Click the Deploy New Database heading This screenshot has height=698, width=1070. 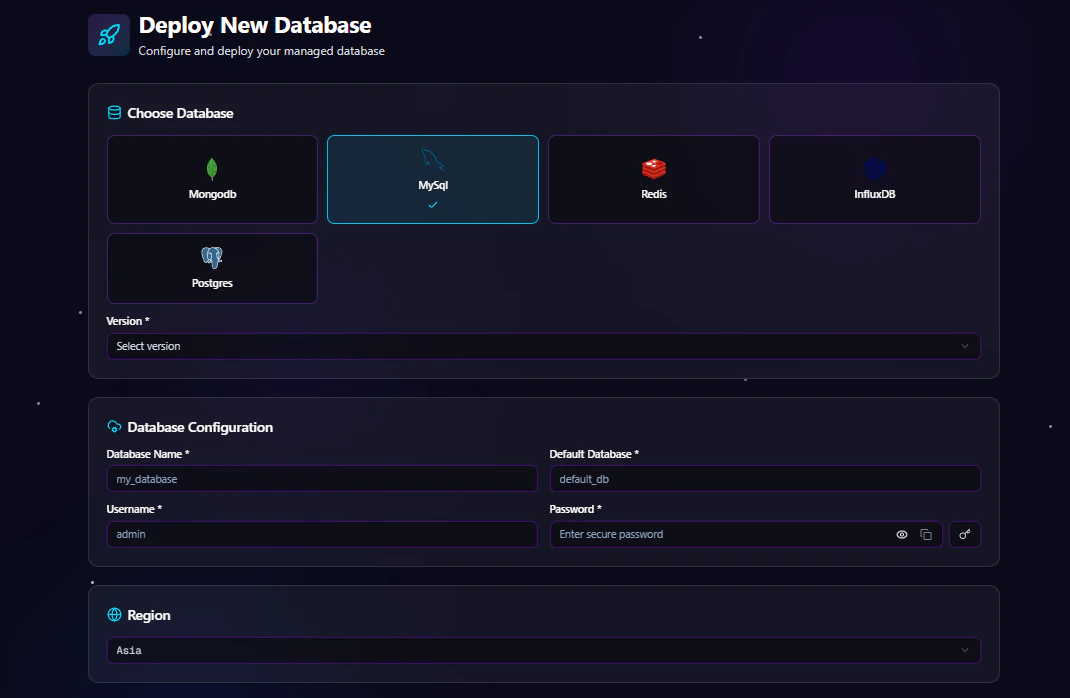click(x=255, y=25)
